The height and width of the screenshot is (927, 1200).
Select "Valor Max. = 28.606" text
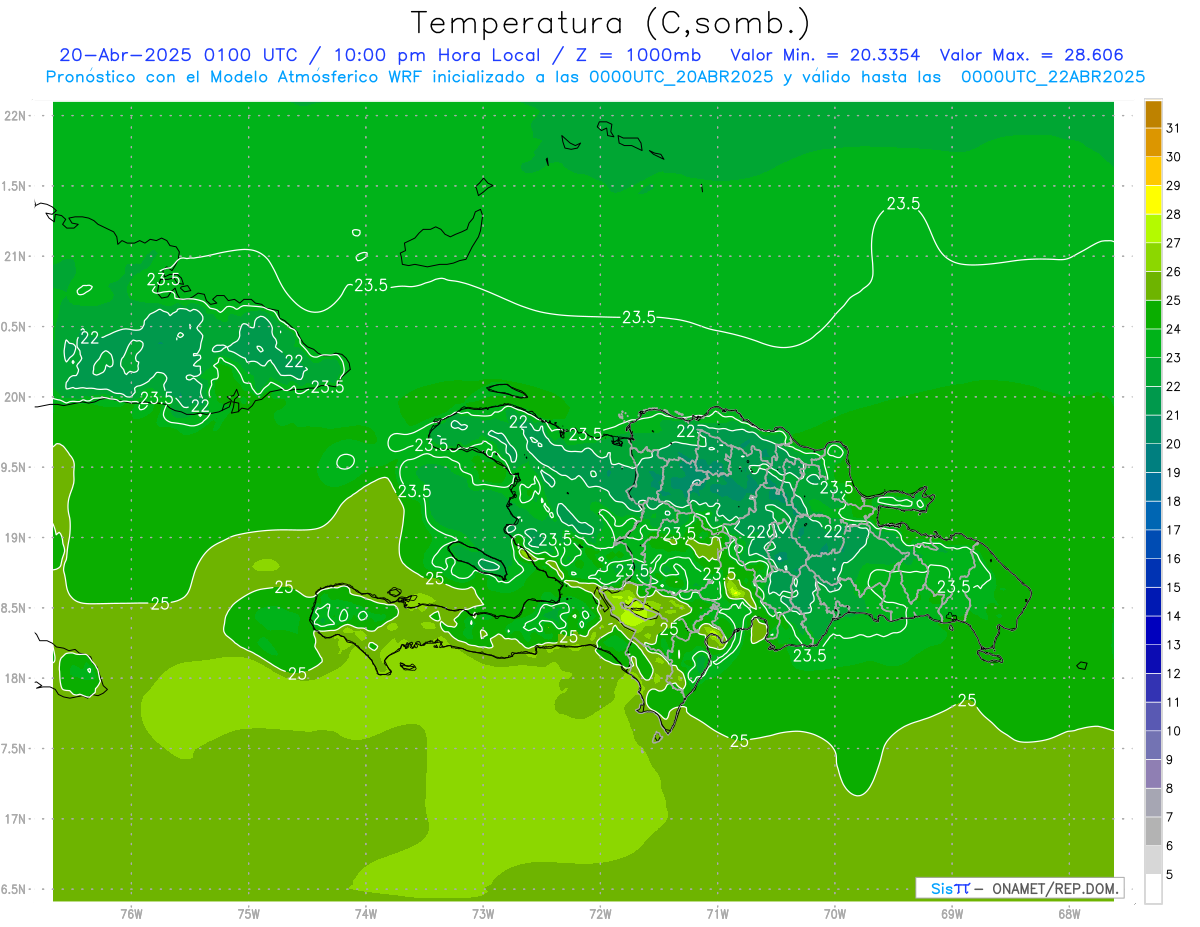click(1031, 55)
